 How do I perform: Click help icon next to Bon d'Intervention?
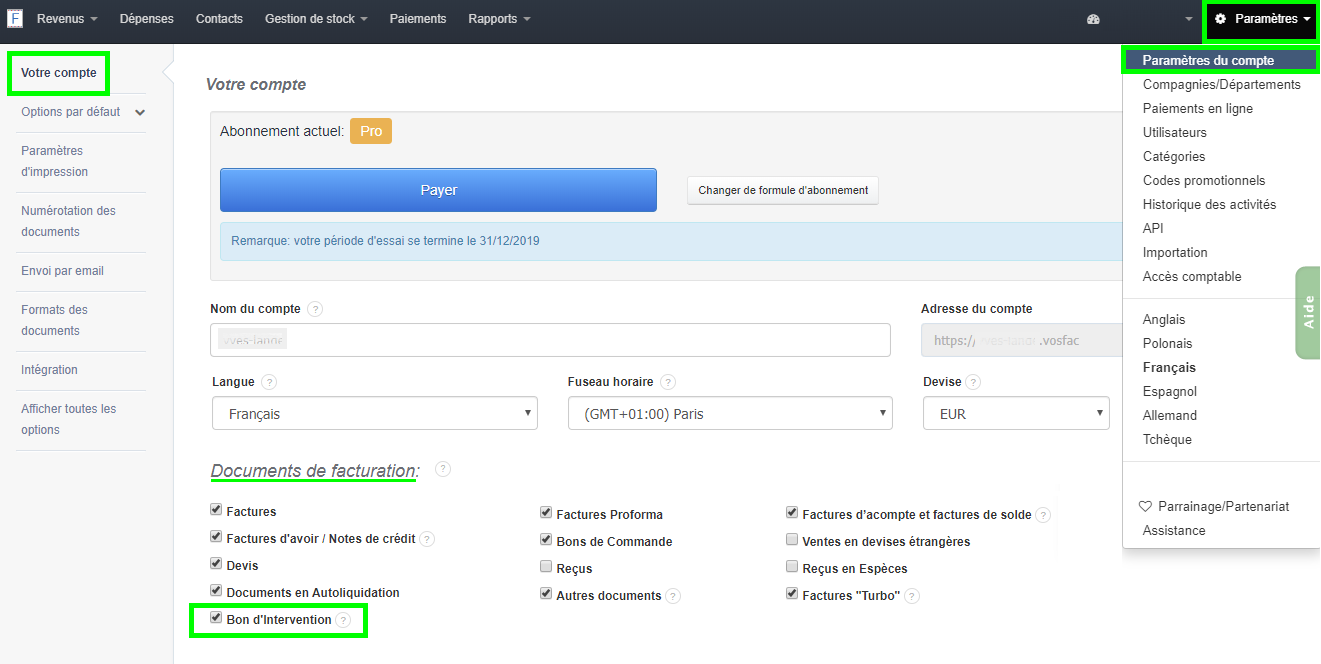[x=345, y=620]
